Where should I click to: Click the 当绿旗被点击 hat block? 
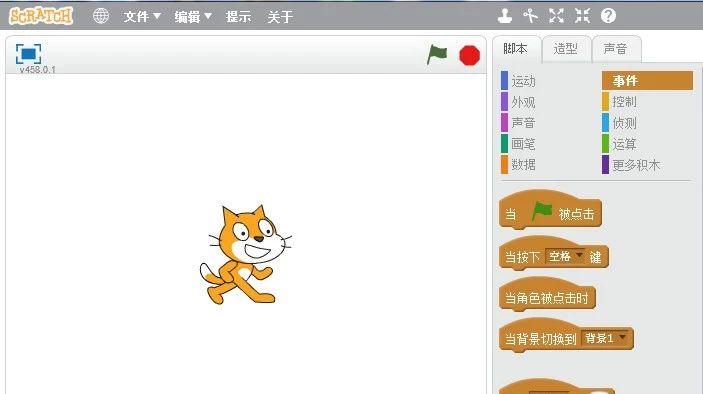tap(550, 211)
